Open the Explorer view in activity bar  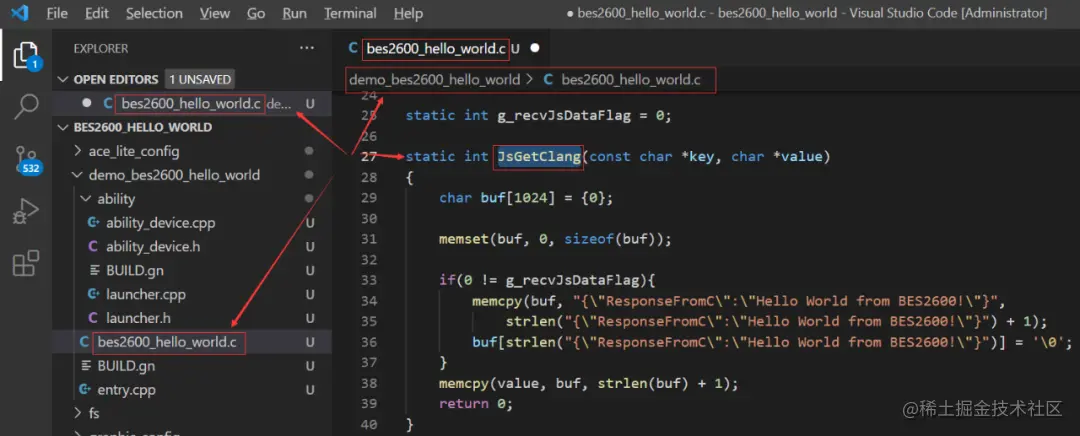click(25, 55)
